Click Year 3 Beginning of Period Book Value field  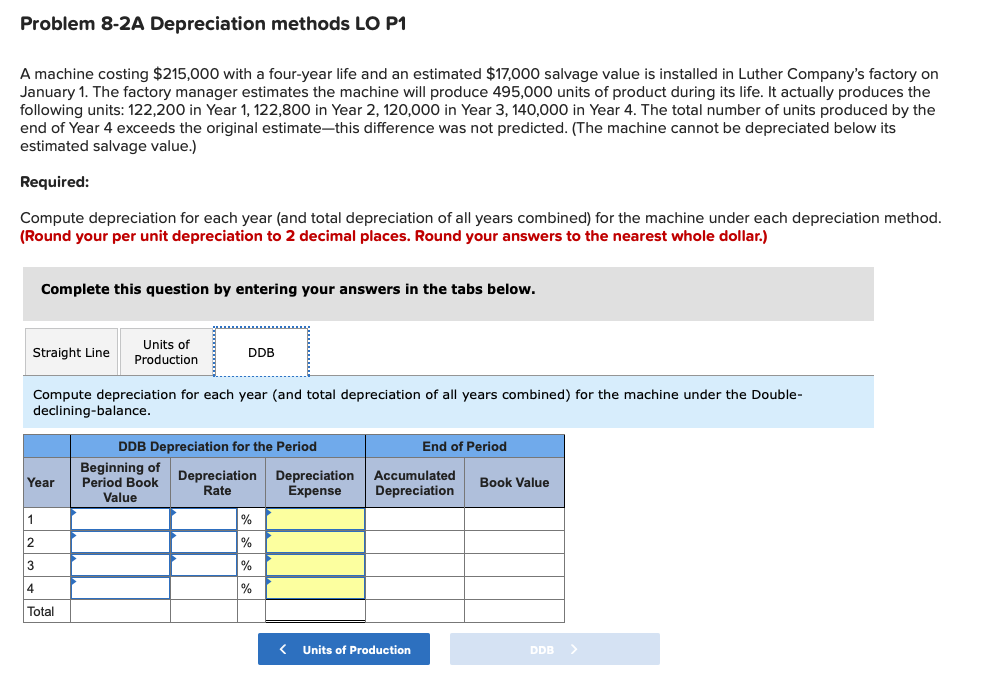tap(120, 565)
